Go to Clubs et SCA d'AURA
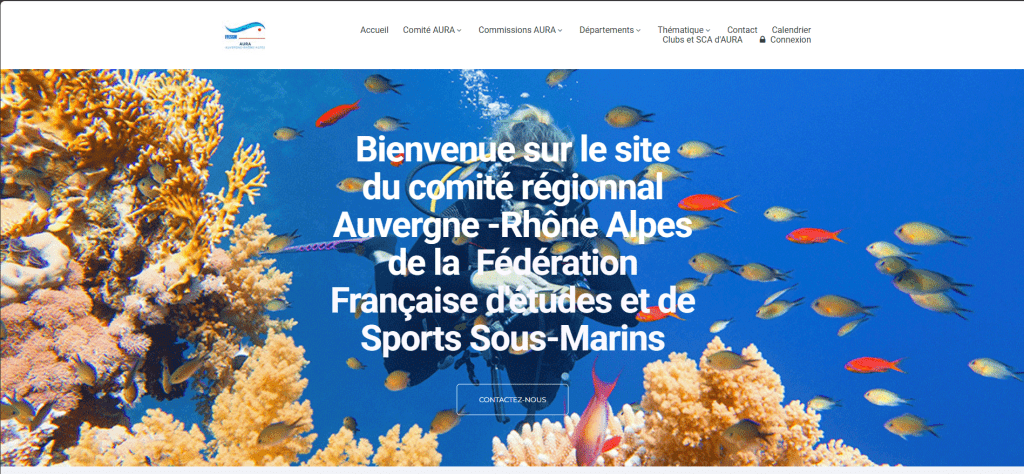Image resolution: width=1024 pixels, height=474 pixels. pyautogui.click(x=702, y=40)
